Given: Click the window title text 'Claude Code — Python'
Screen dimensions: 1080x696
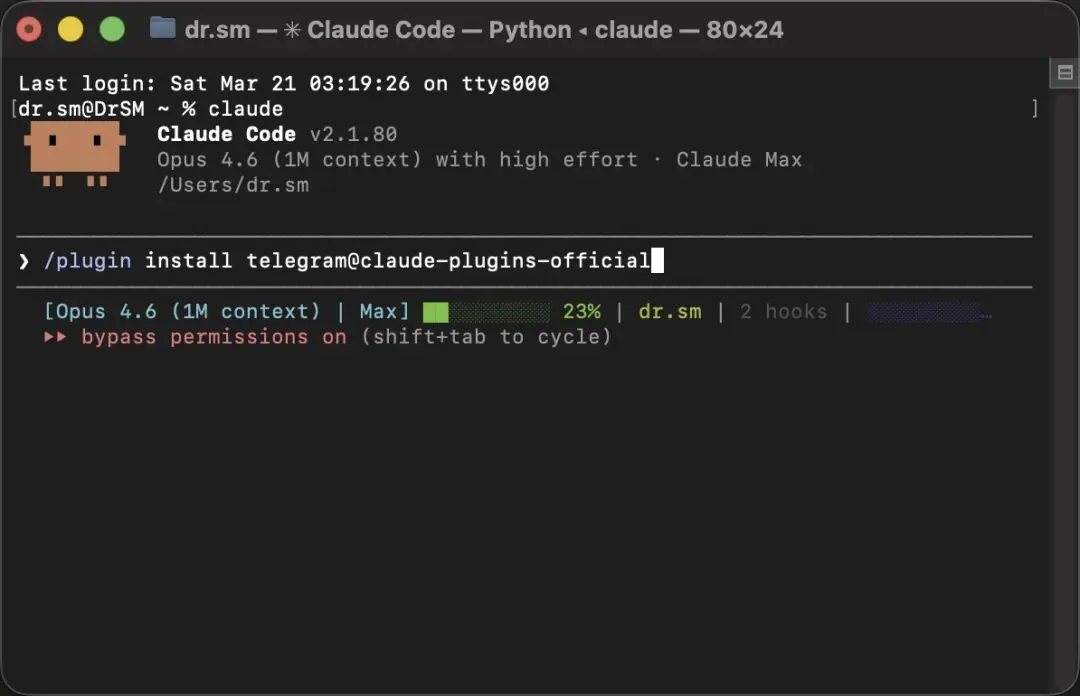Looking at the screenshot, I should pos(439,30).
